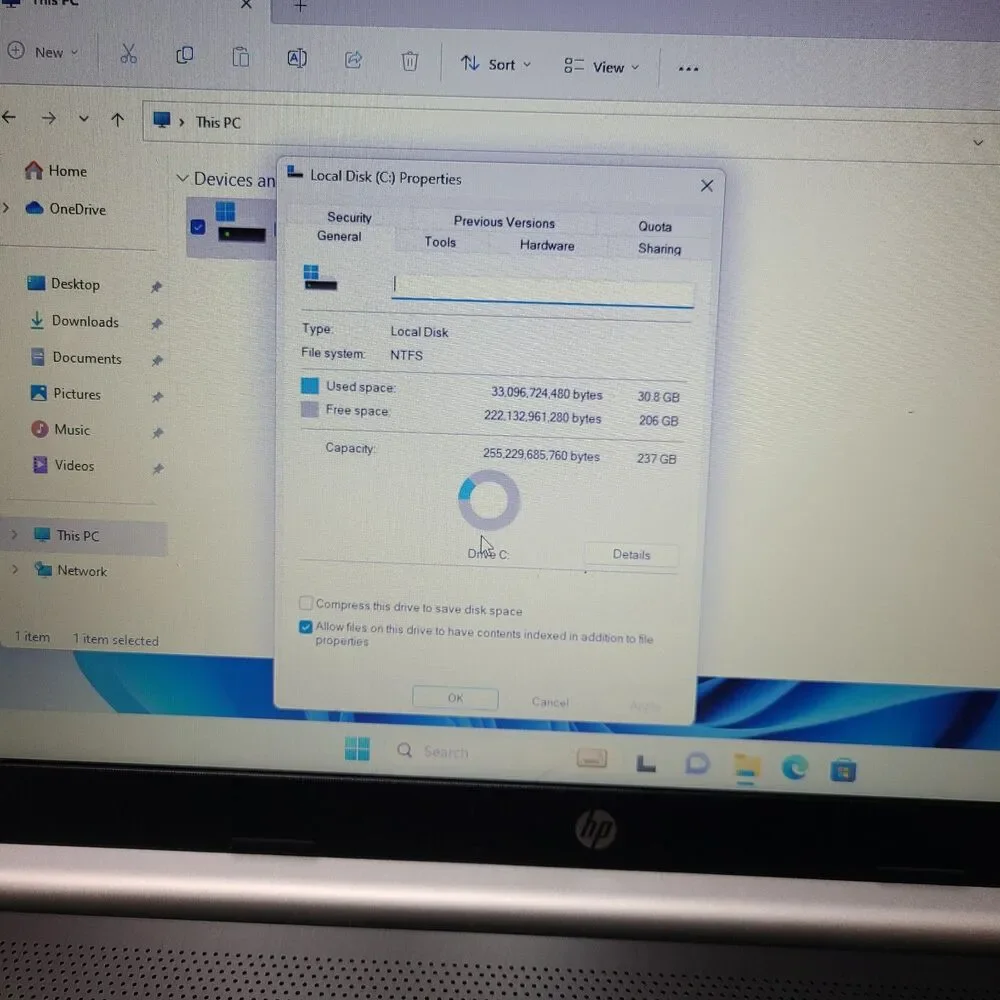Click the Rename icon in toolbar
Viewport: 1000px width, 1000px height.
[297, 59]
